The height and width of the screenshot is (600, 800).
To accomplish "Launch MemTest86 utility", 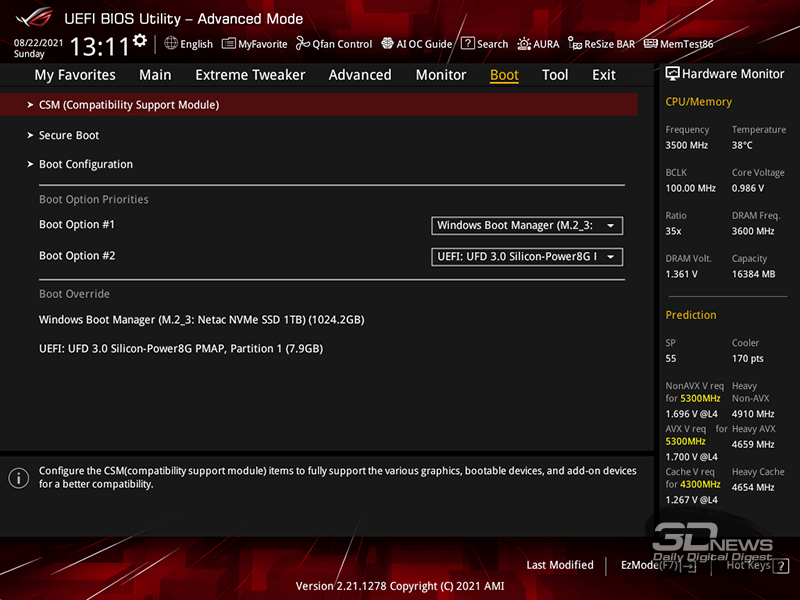I will (x=679, y=44).
